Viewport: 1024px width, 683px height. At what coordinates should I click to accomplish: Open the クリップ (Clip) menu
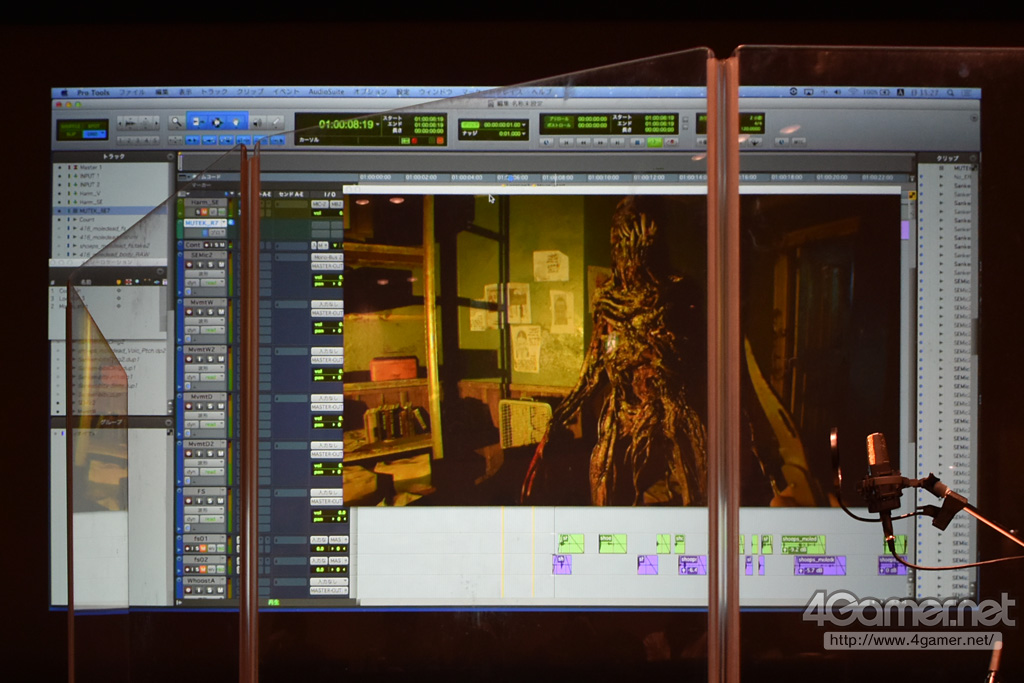click(250, 93)
